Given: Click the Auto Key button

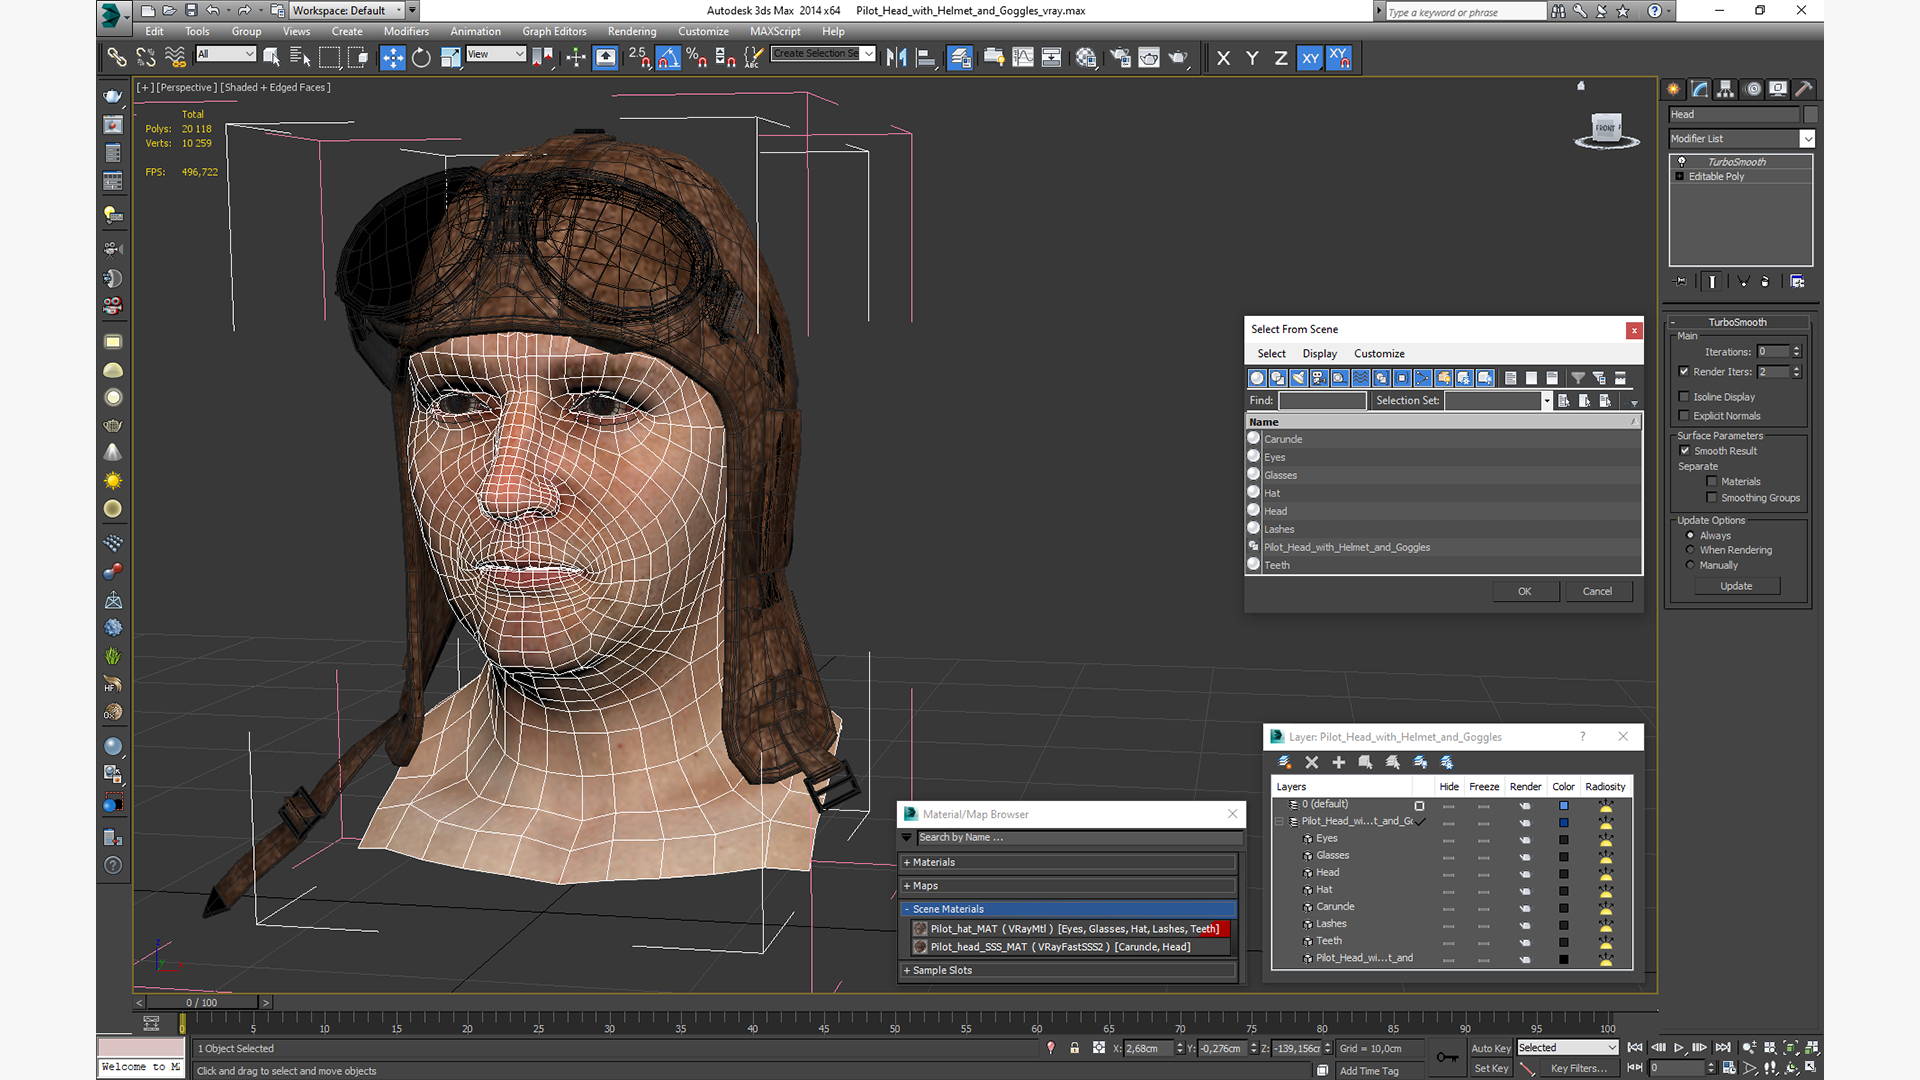Looking at the screenshot, I should coord(1490,1048).
